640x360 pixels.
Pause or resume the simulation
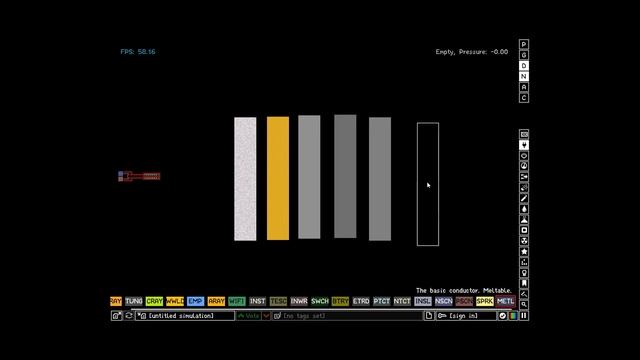[524, 316]
